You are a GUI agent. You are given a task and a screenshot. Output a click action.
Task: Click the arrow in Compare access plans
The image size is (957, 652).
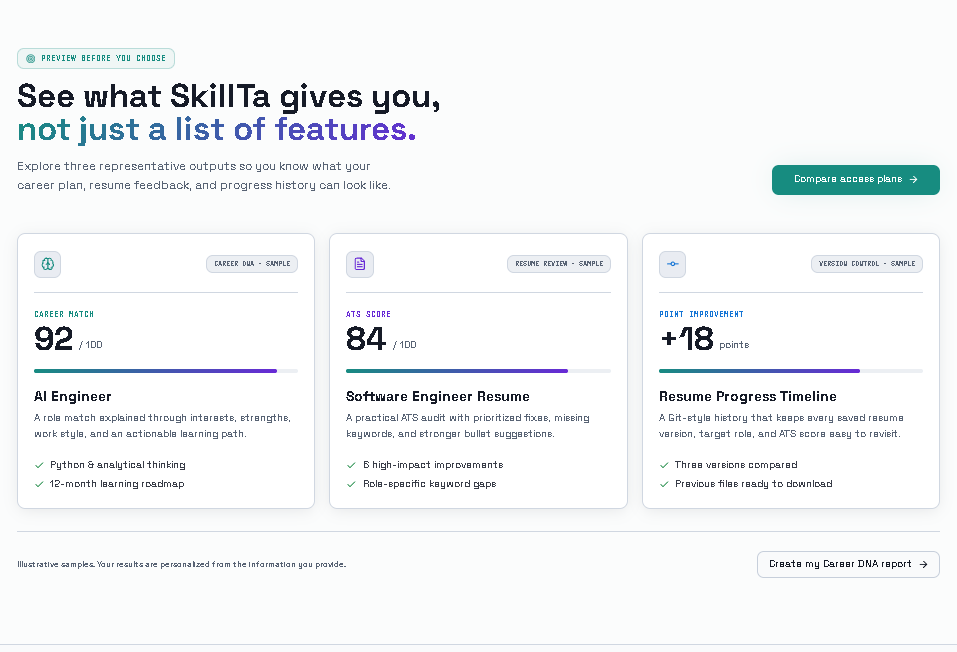(914, 179)
